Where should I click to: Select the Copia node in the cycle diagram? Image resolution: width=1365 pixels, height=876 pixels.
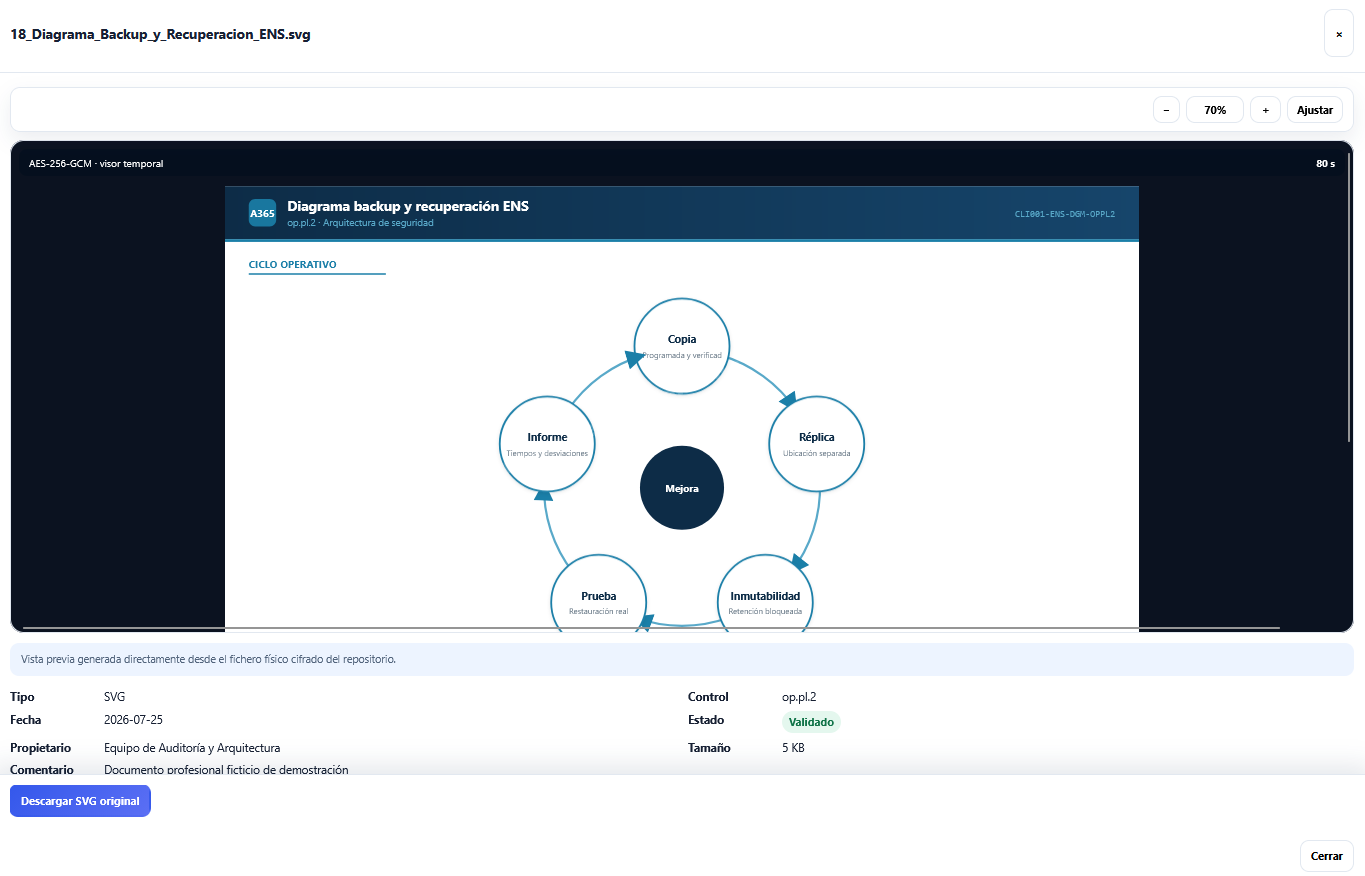tap(682, 345)
